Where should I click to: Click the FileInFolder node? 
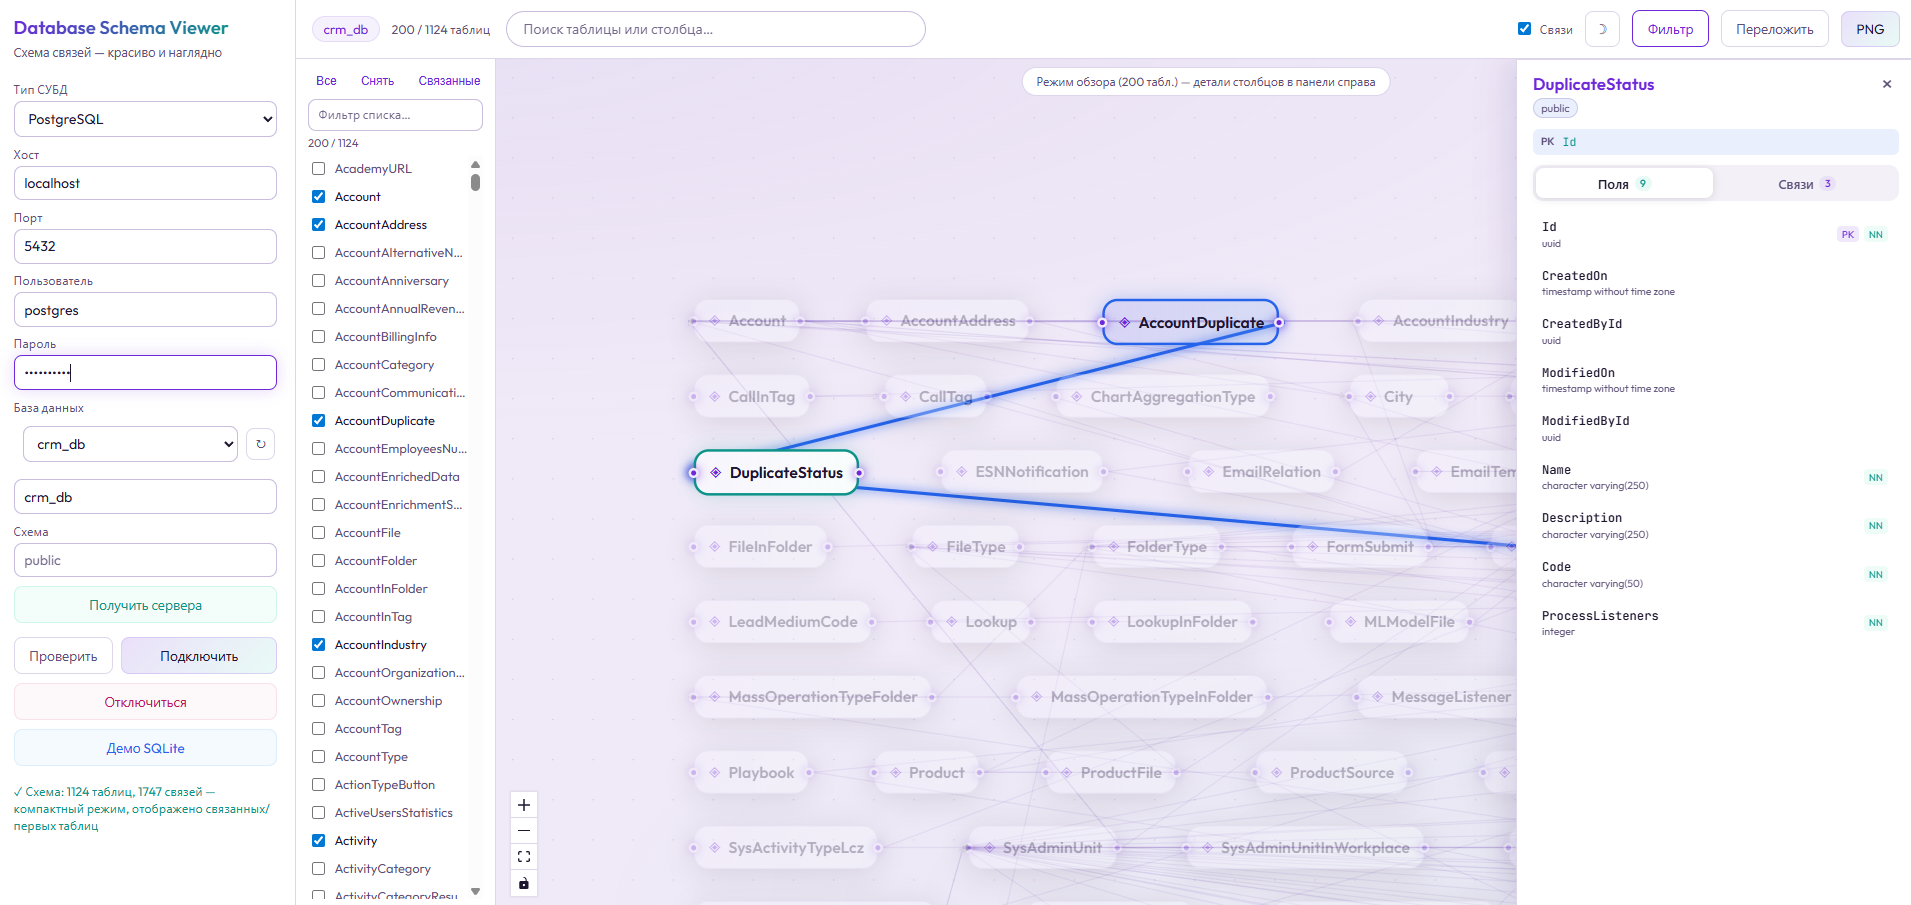point(760,547)
